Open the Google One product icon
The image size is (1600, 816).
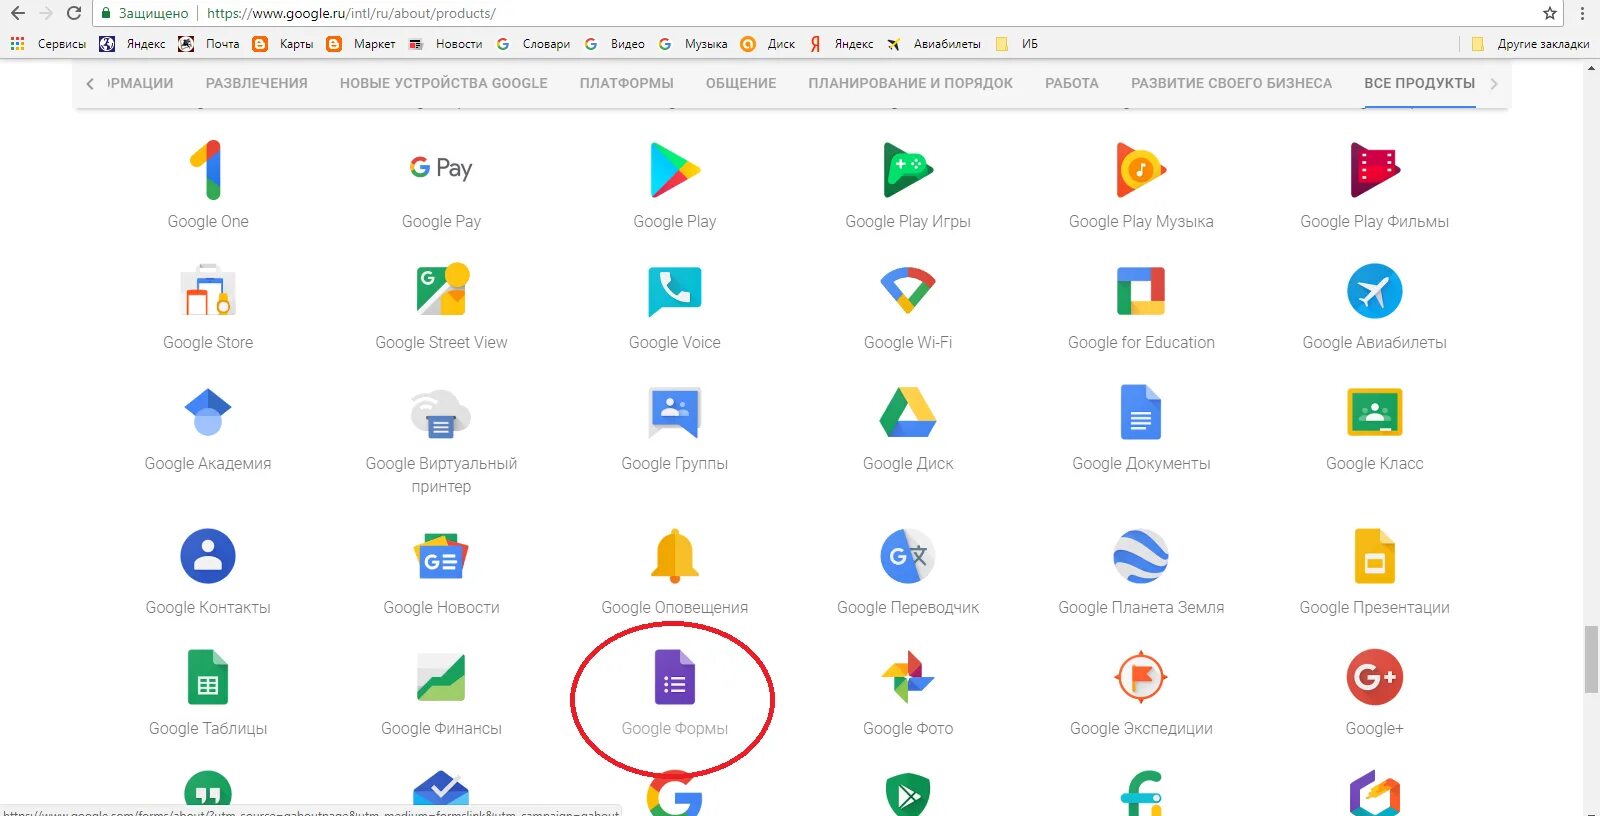click(x=207, y=170)
